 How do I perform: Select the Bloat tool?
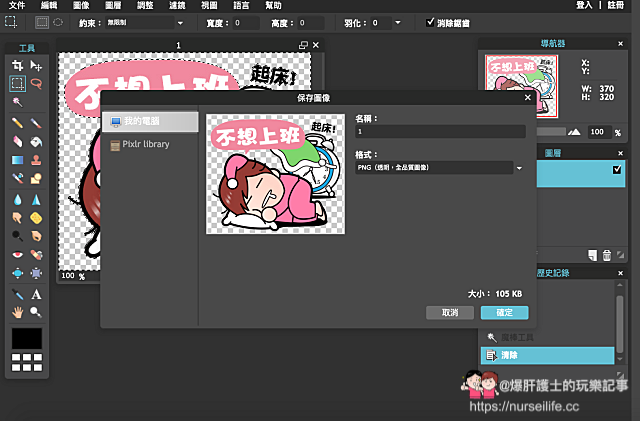pos(17,273)
